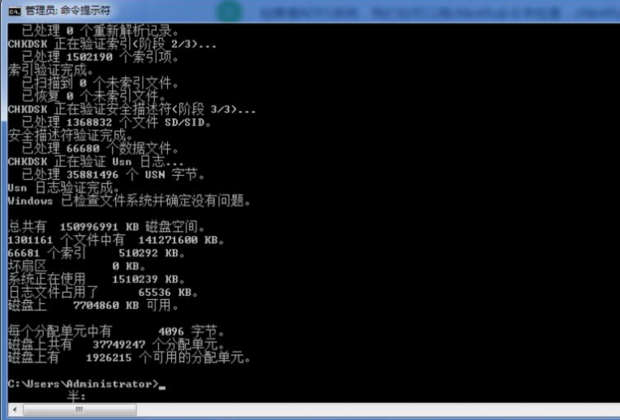
Task: Click the 坏扇区 0 KB line
Action: [77, 266]
